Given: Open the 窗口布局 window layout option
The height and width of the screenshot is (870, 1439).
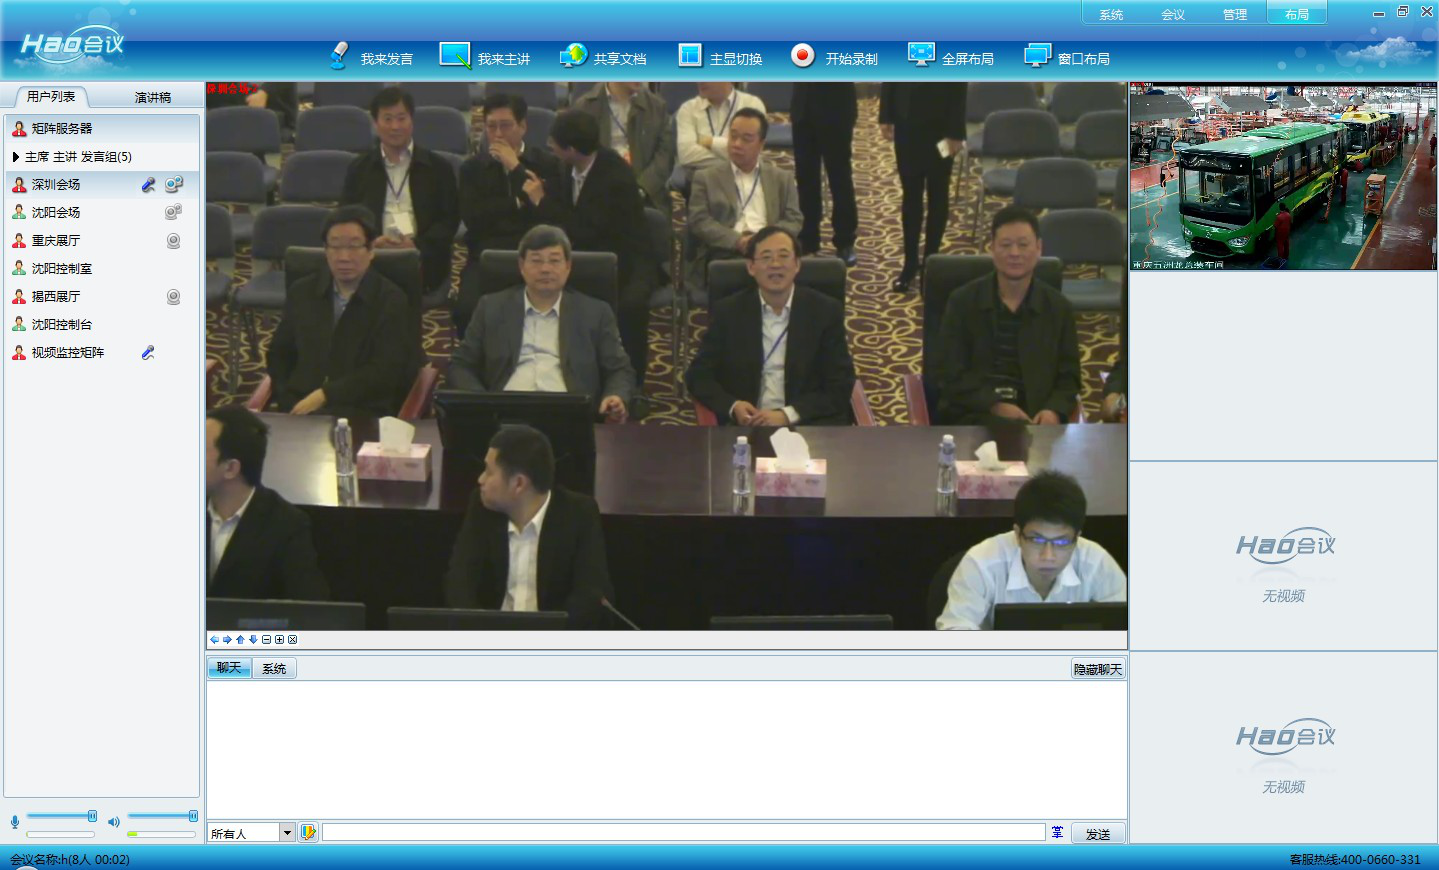Looking at the screenshot, I should [1037, 56].
